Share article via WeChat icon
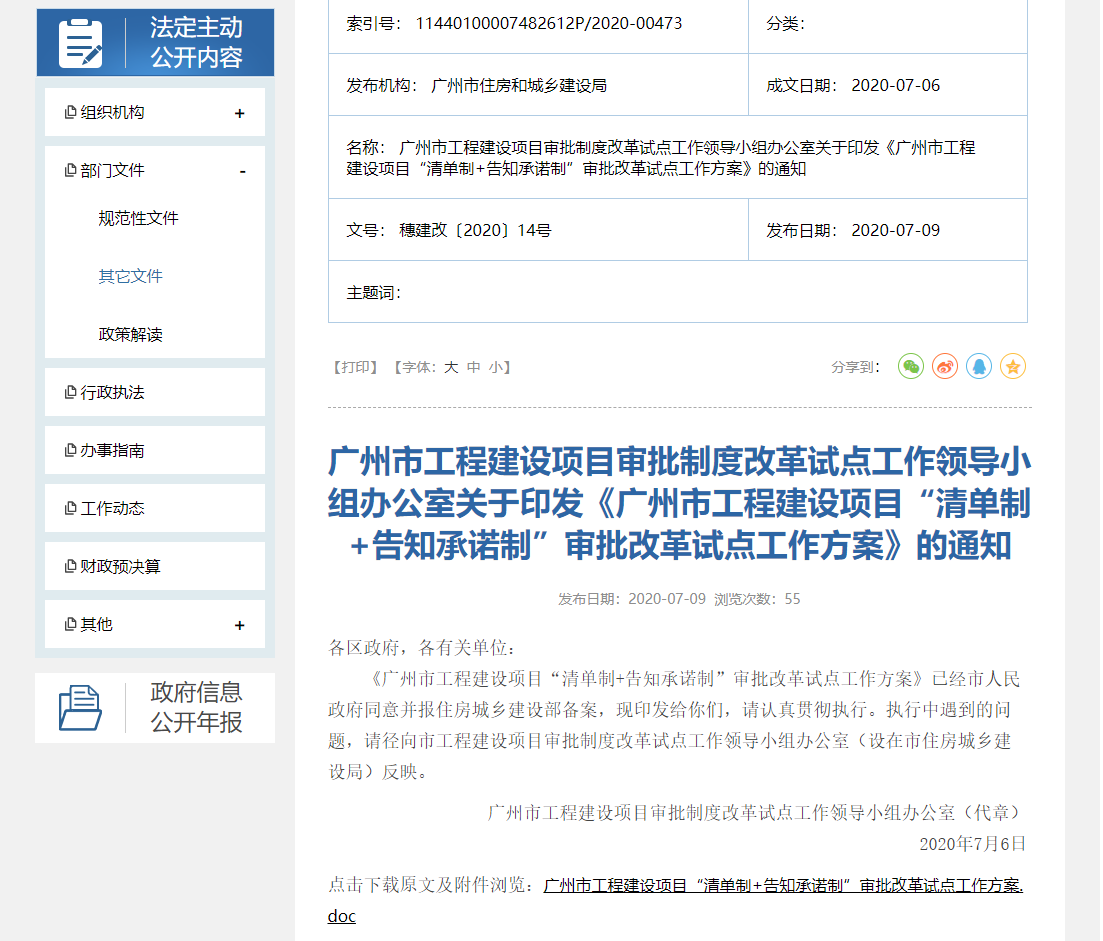 click(910, 367)
